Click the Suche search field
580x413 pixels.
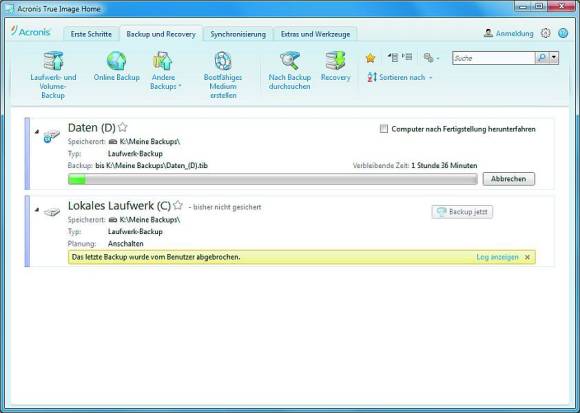click(x=493, y=58)
